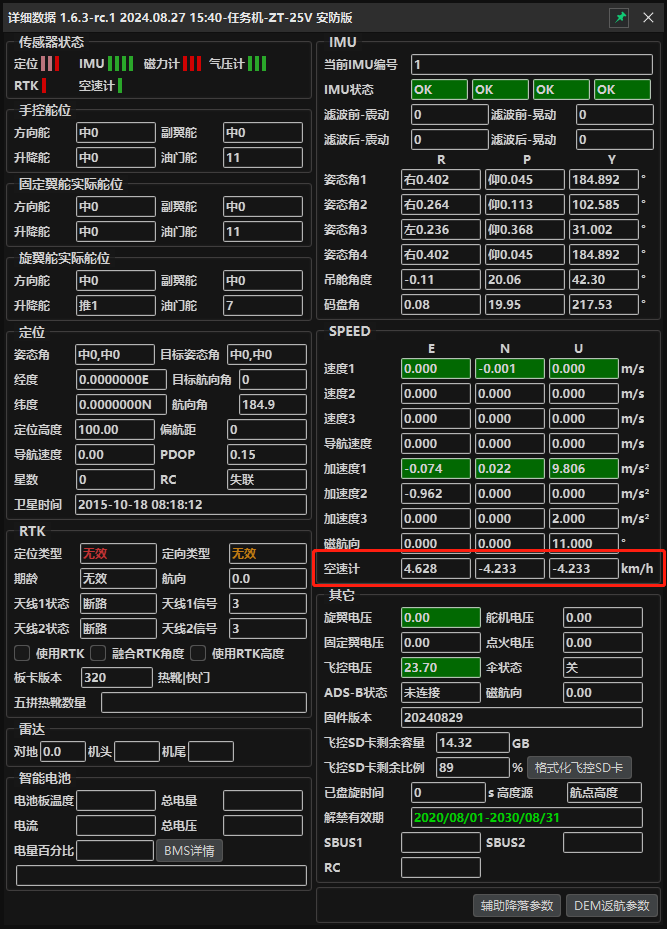
Task: Click 飞控SD卡剩余比例 value 89
Action: point(473,767)
